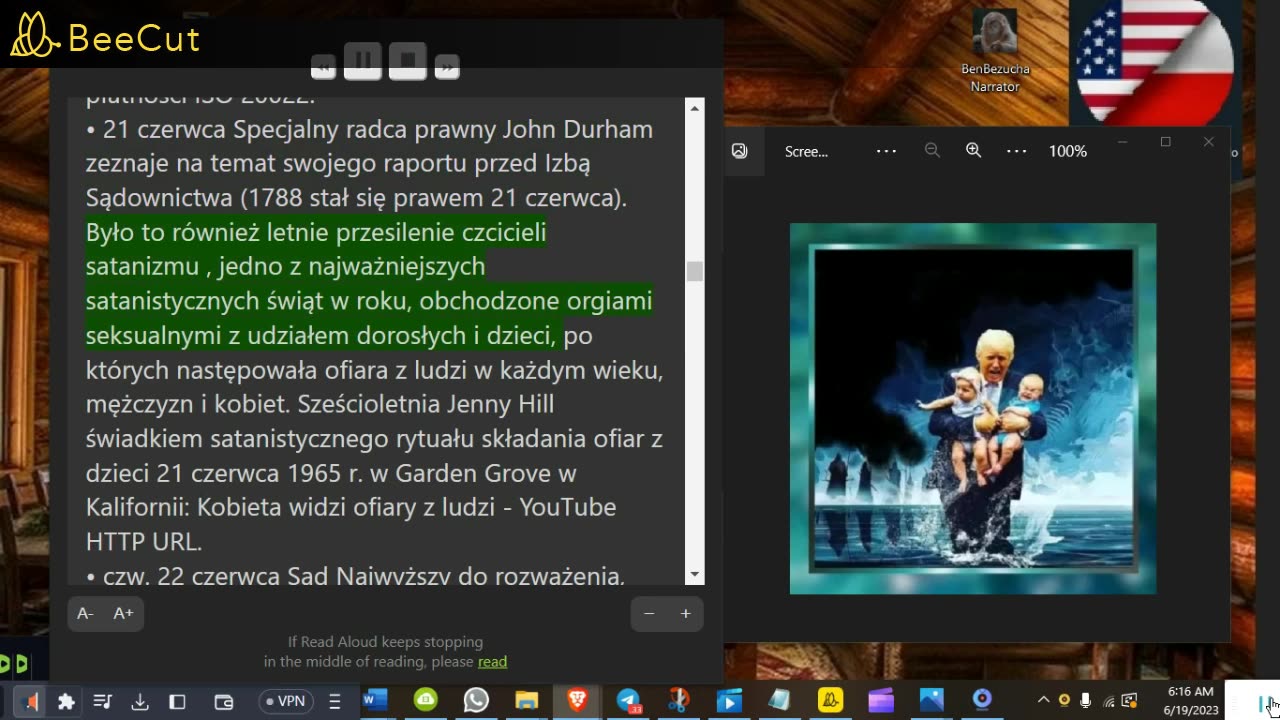Open the Brave wallet icon
Image resolution: width=1280 pixels, height=720 pixels.
(224, 702)
